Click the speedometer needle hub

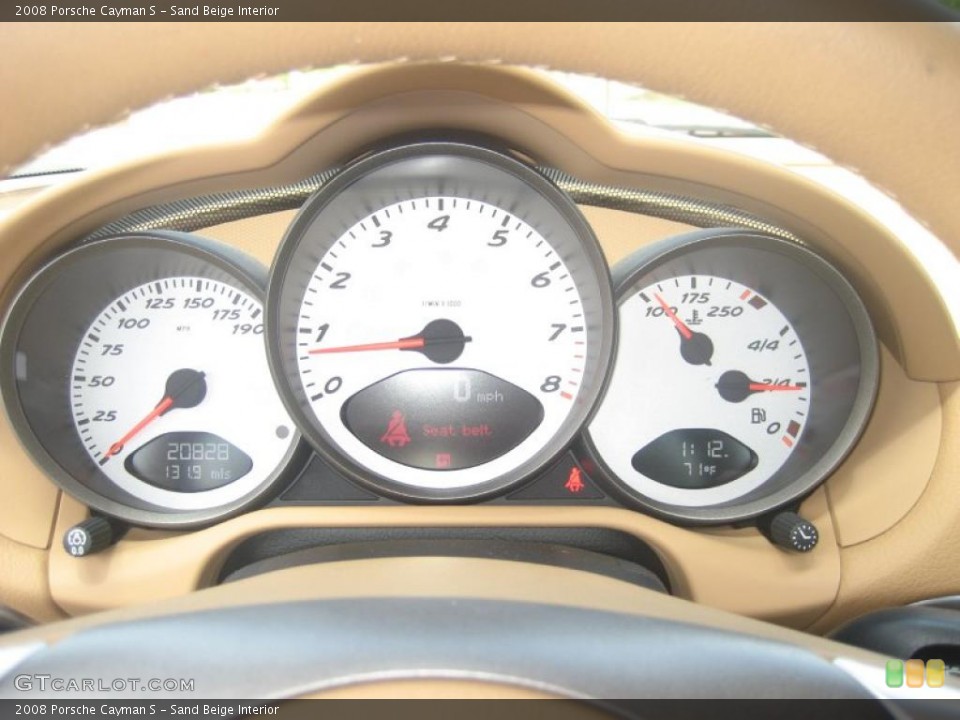186,389
